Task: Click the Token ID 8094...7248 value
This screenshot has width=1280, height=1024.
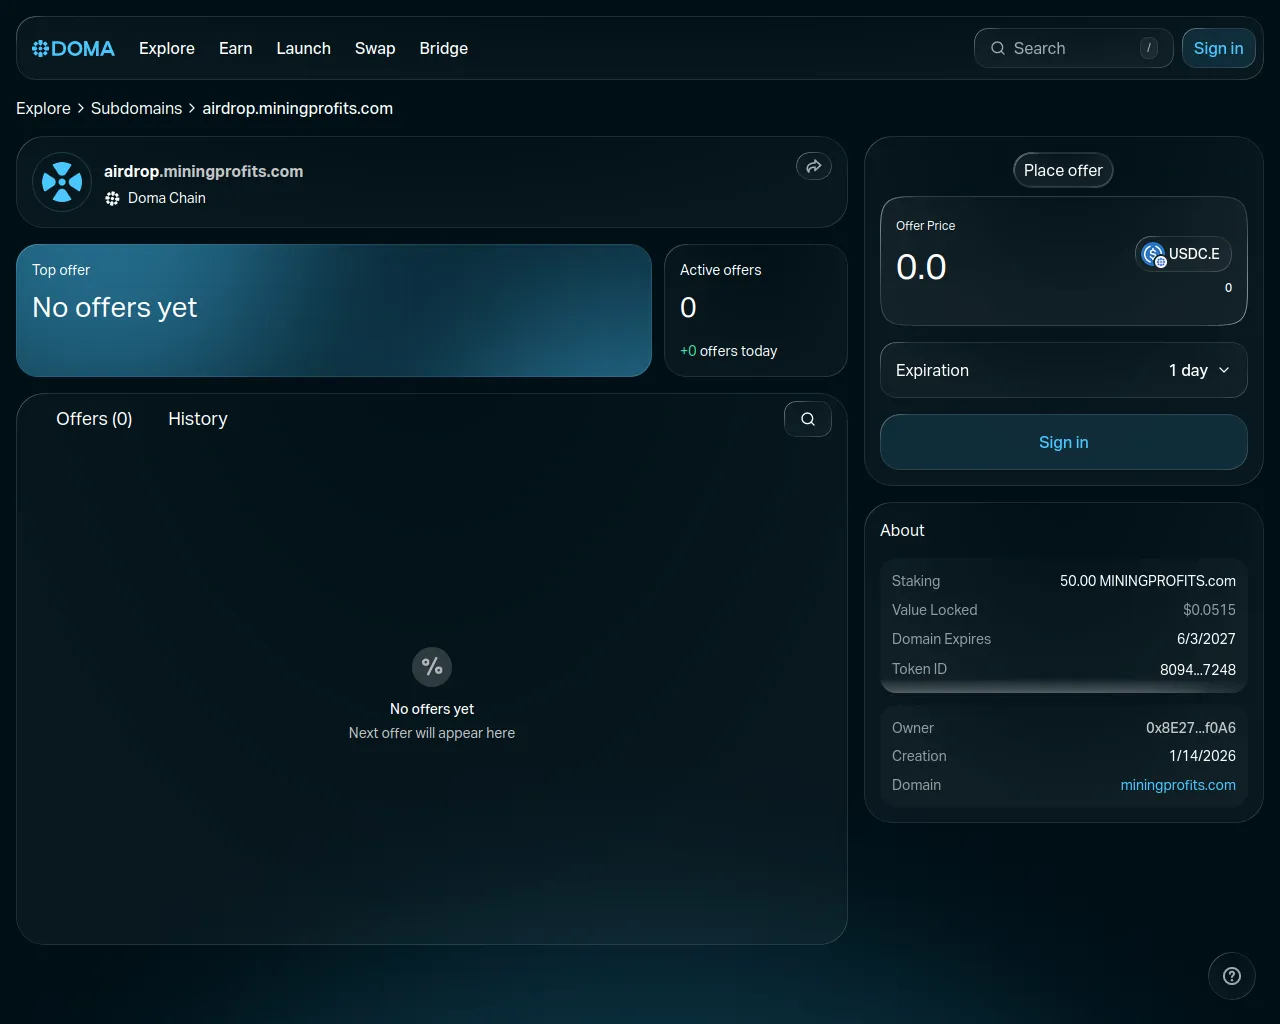Action: pos(1198,670)
